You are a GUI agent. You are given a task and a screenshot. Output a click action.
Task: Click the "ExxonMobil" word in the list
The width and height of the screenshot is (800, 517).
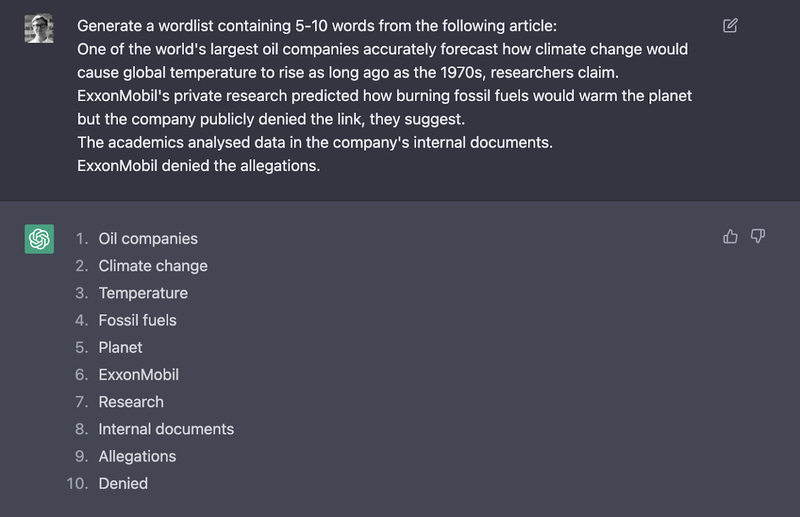tap(138, 375)
